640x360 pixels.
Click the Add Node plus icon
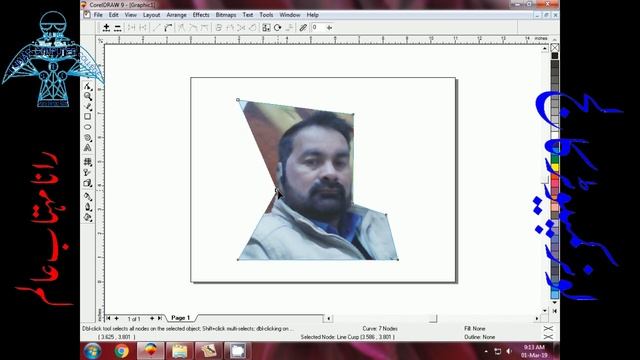pos(106,28)
